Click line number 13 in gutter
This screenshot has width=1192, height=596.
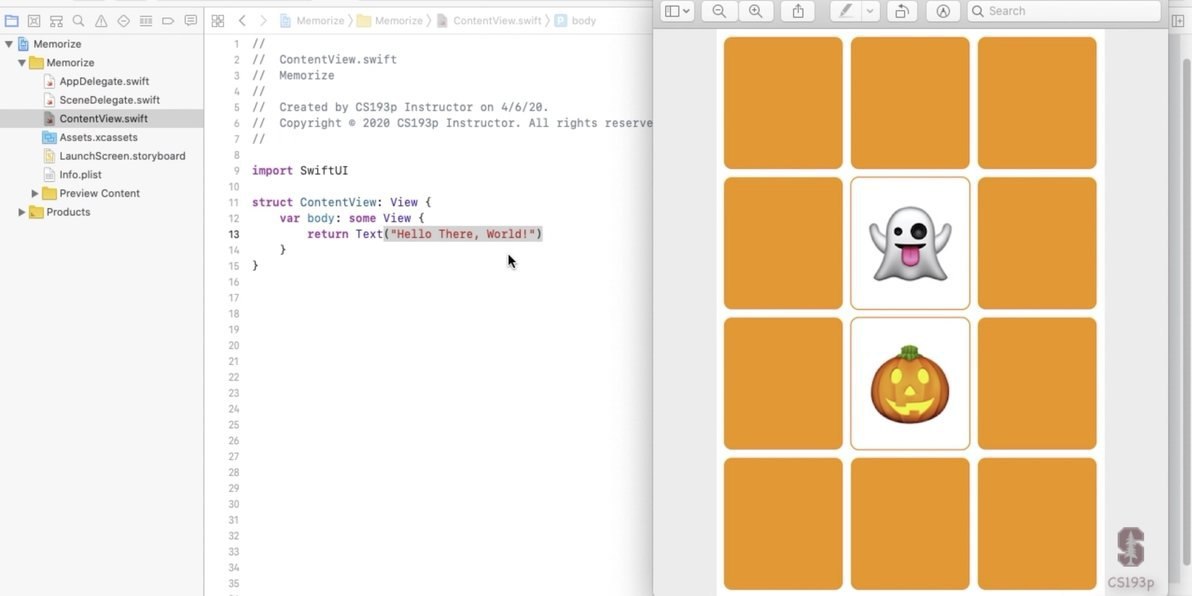tap(233, 234)
